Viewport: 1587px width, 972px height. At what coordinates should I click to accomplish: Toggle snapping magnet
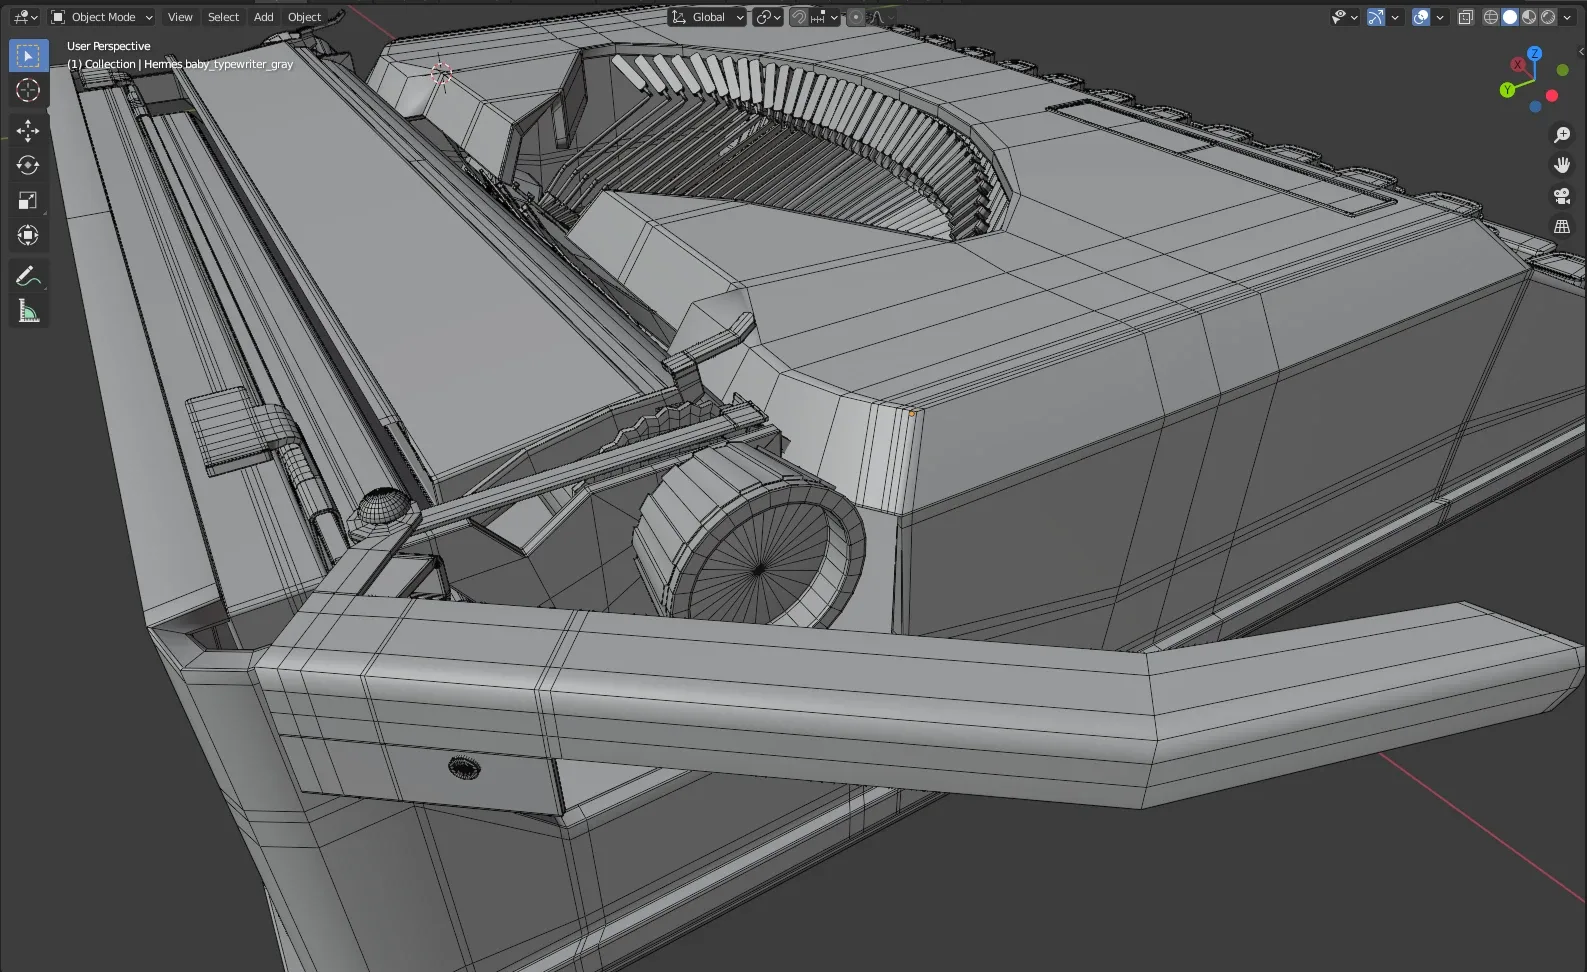pyautogui.click(x=799, y=17)
